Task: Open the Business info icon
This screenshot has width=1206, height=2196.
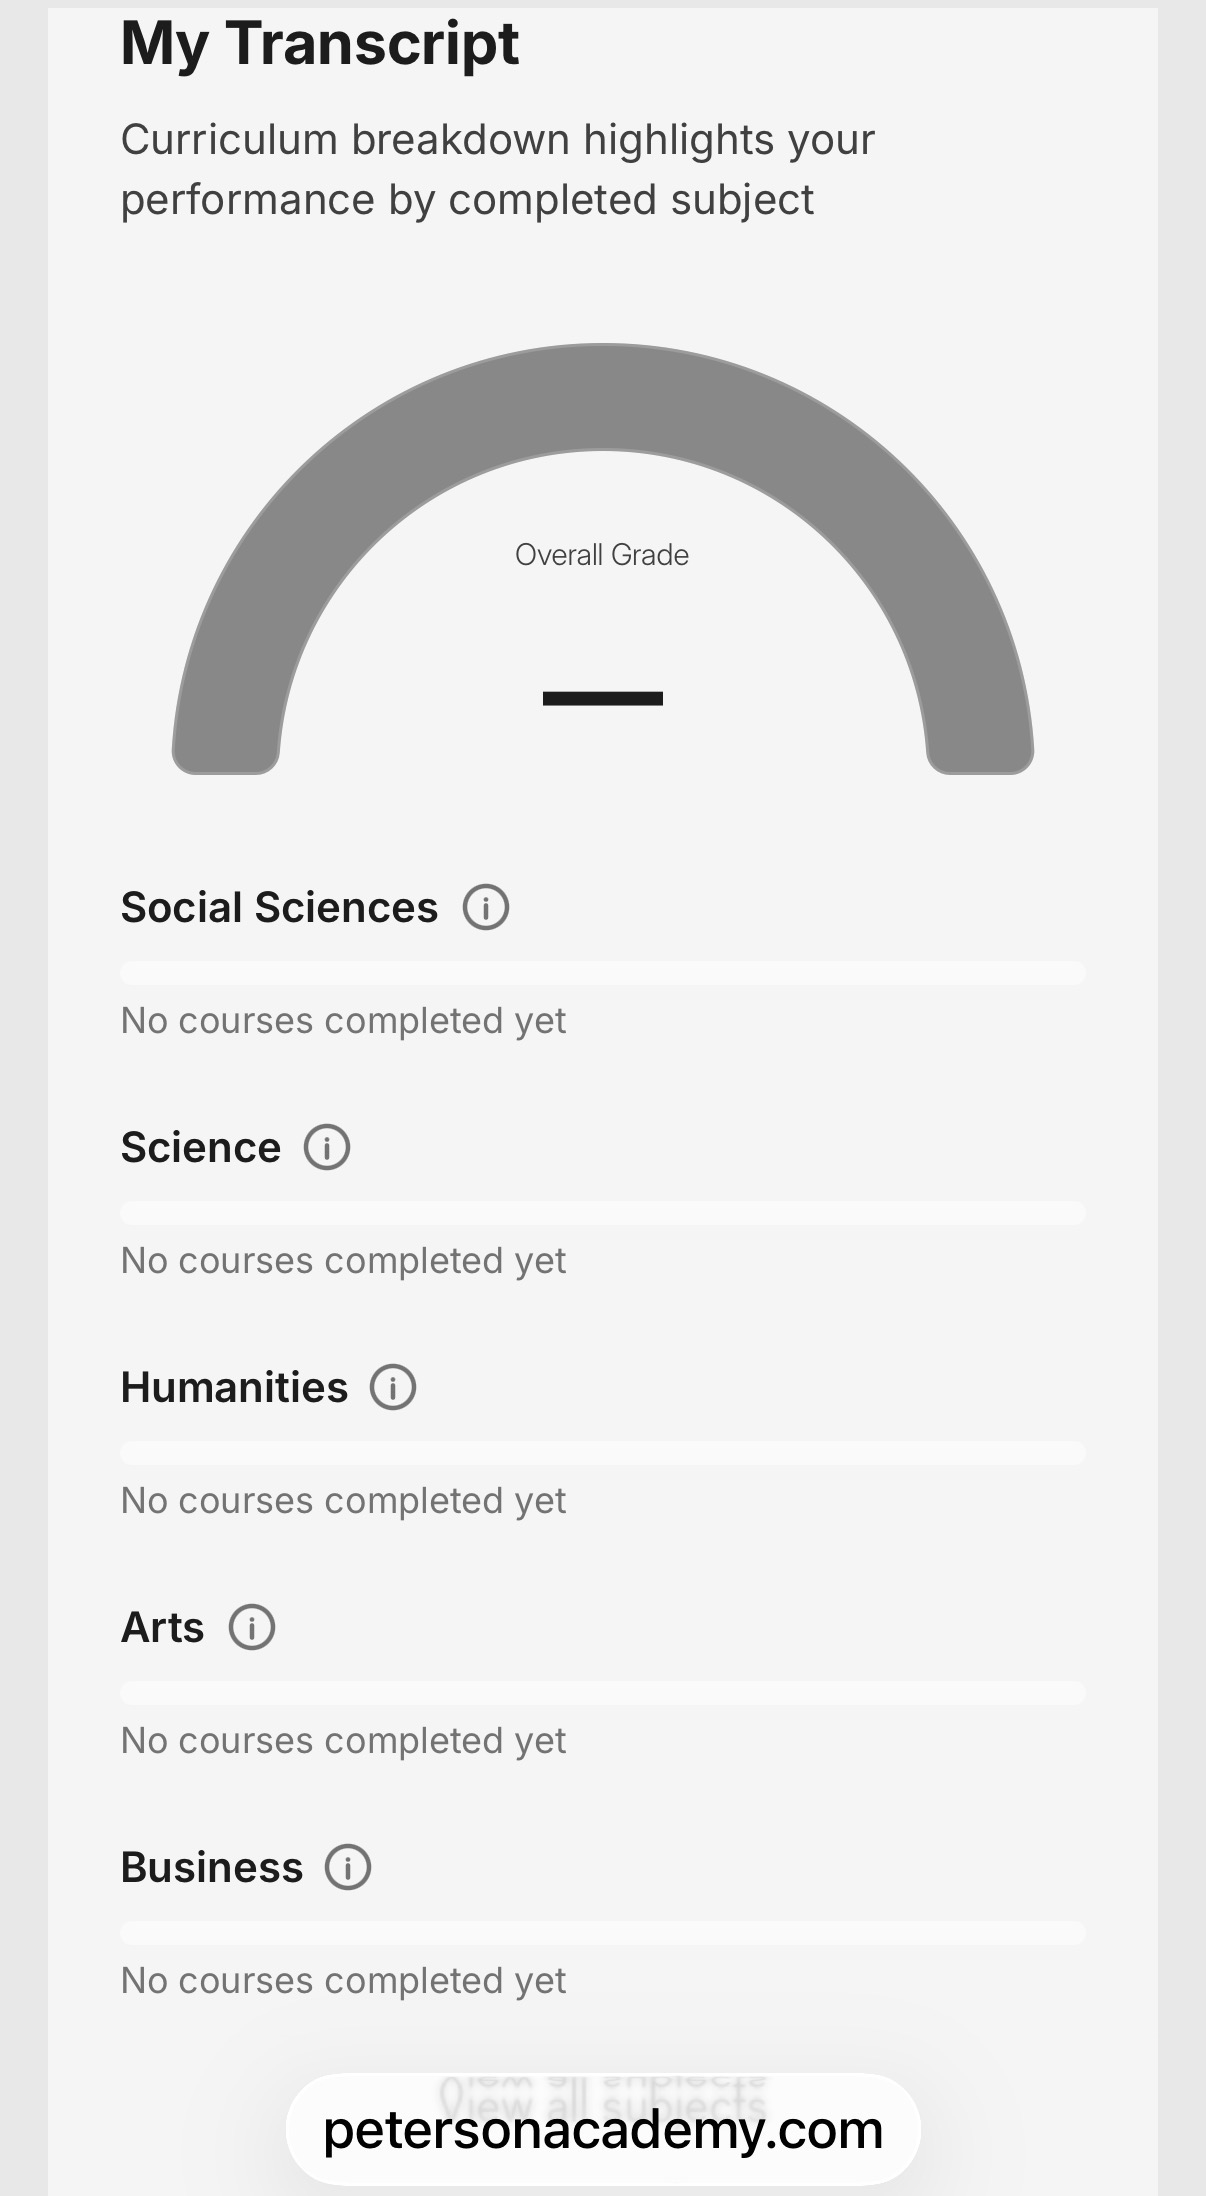Action: point(348,1867)
